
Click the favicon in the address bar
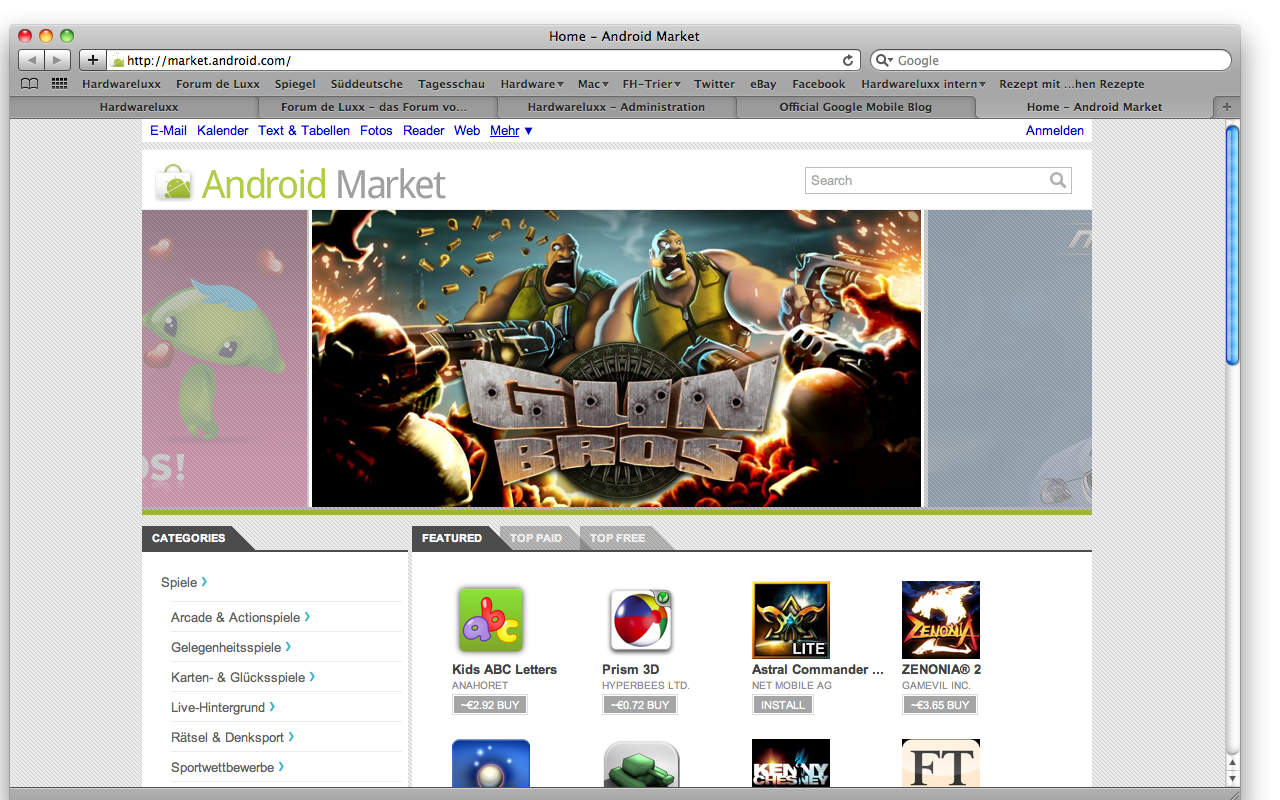click(x=118, y=61)
